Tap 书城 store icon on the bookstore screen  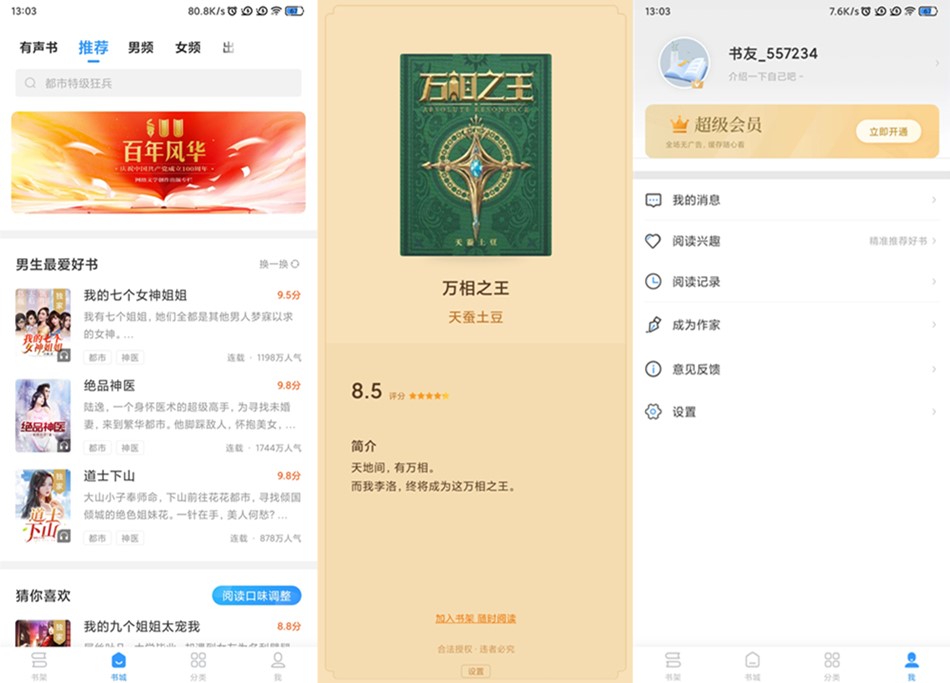[x=119, y=659]
